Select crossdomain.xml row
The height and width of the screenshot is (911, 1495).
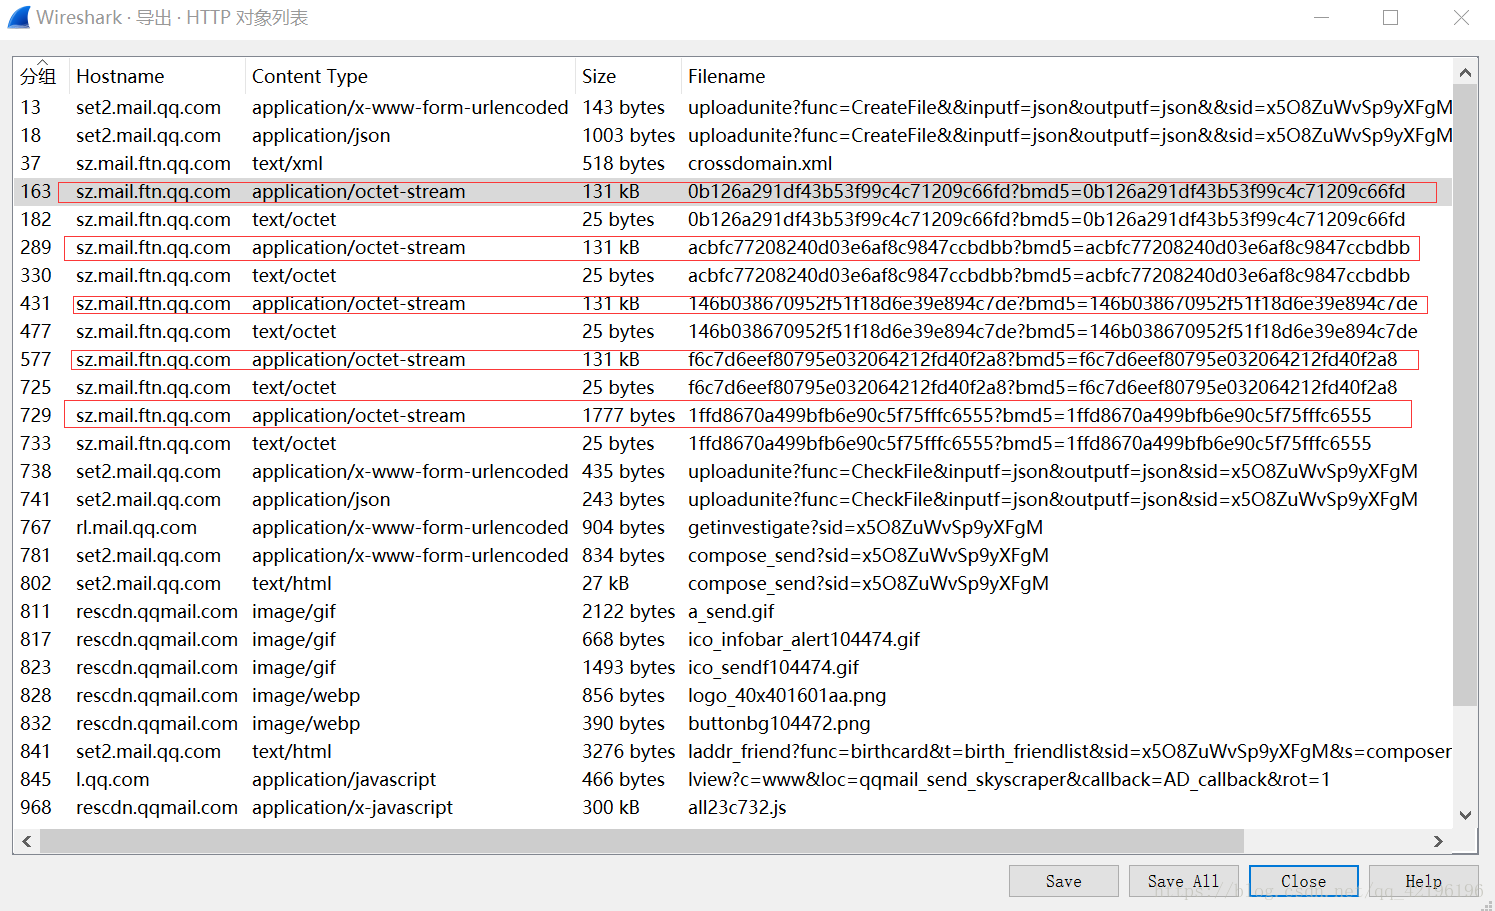pos(733,163)
